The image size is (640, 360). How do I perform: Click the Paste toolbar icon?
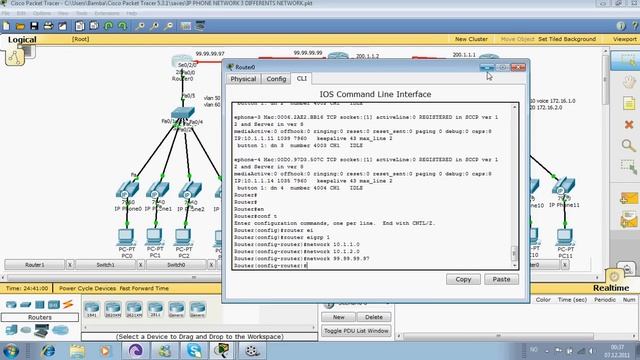coord(94,27)
